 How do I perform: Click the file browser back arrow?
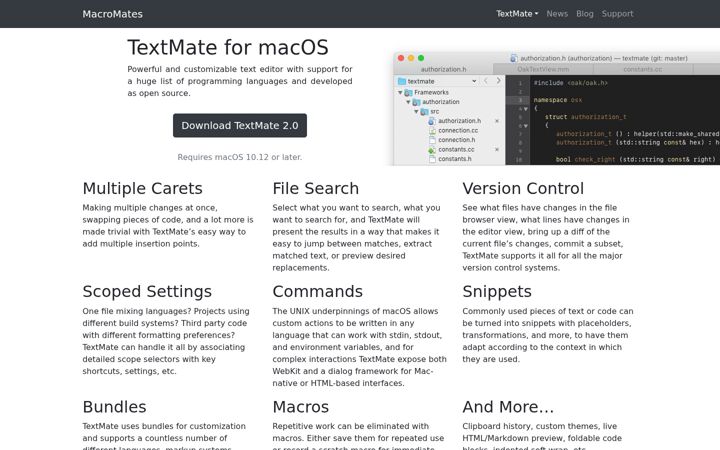point(486,81)
